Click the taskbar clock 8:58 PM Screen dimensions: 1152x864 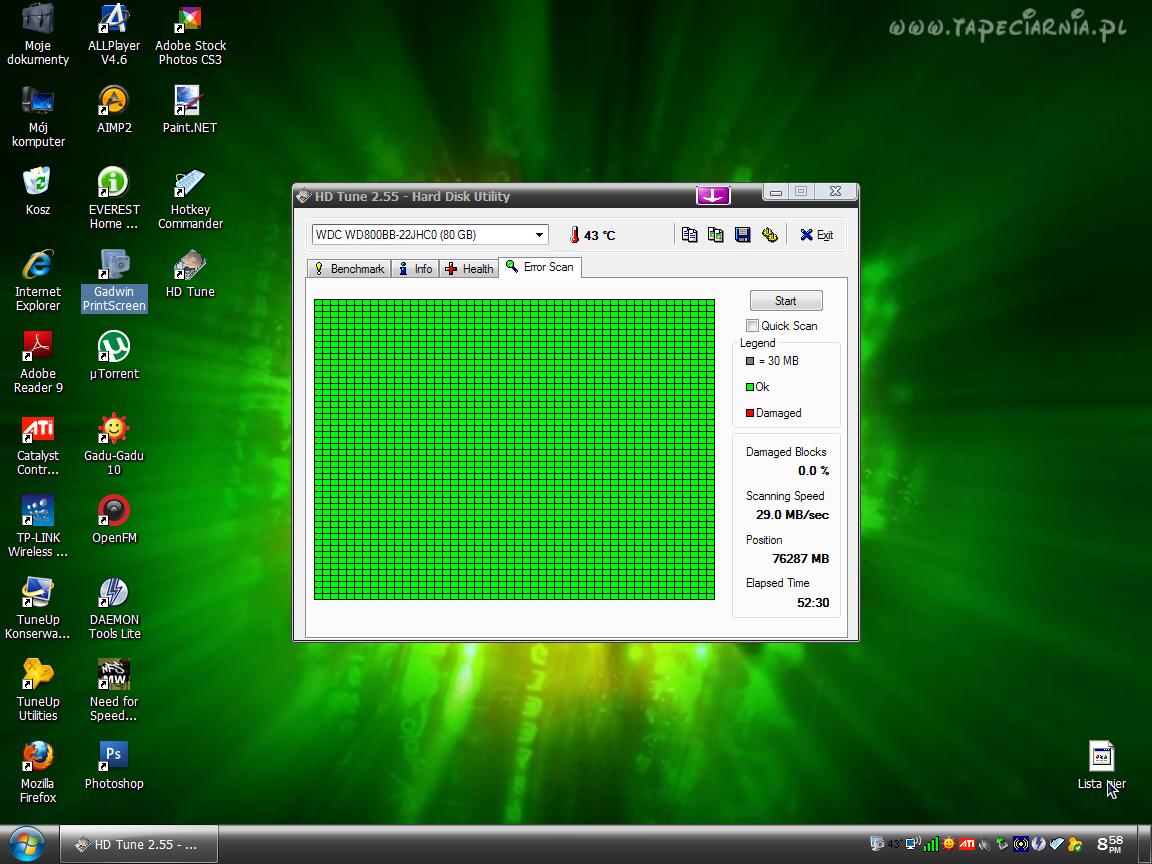point(1109,844)
